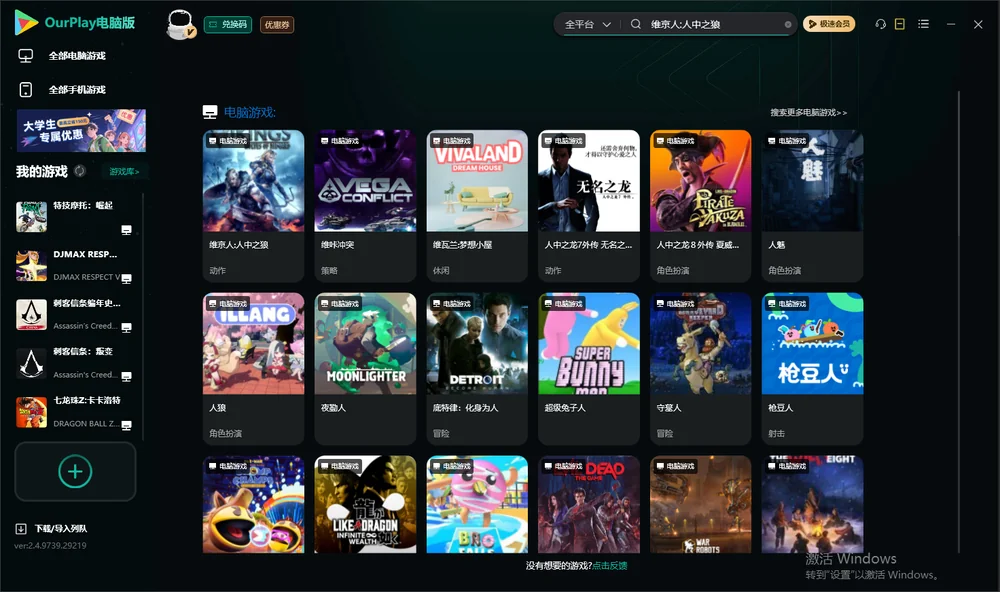Select 七龙珠Z:卡卡洛特 in my games

75,412
